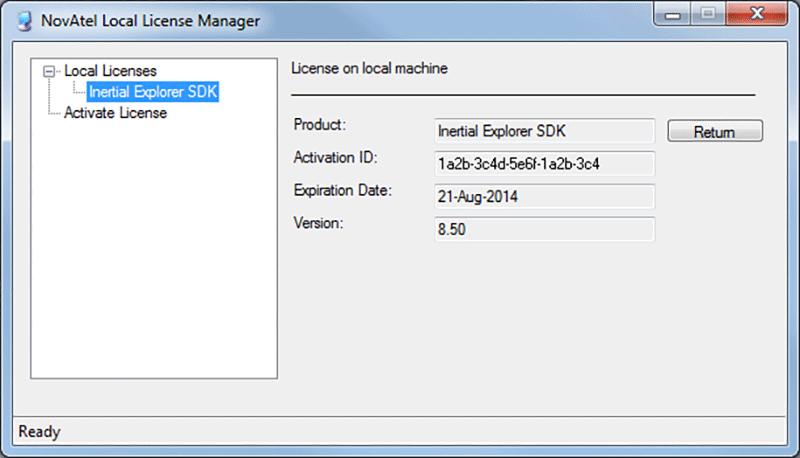
Task: Click the NovAtel app icon in title bar
Action: (x=24, y=21)
